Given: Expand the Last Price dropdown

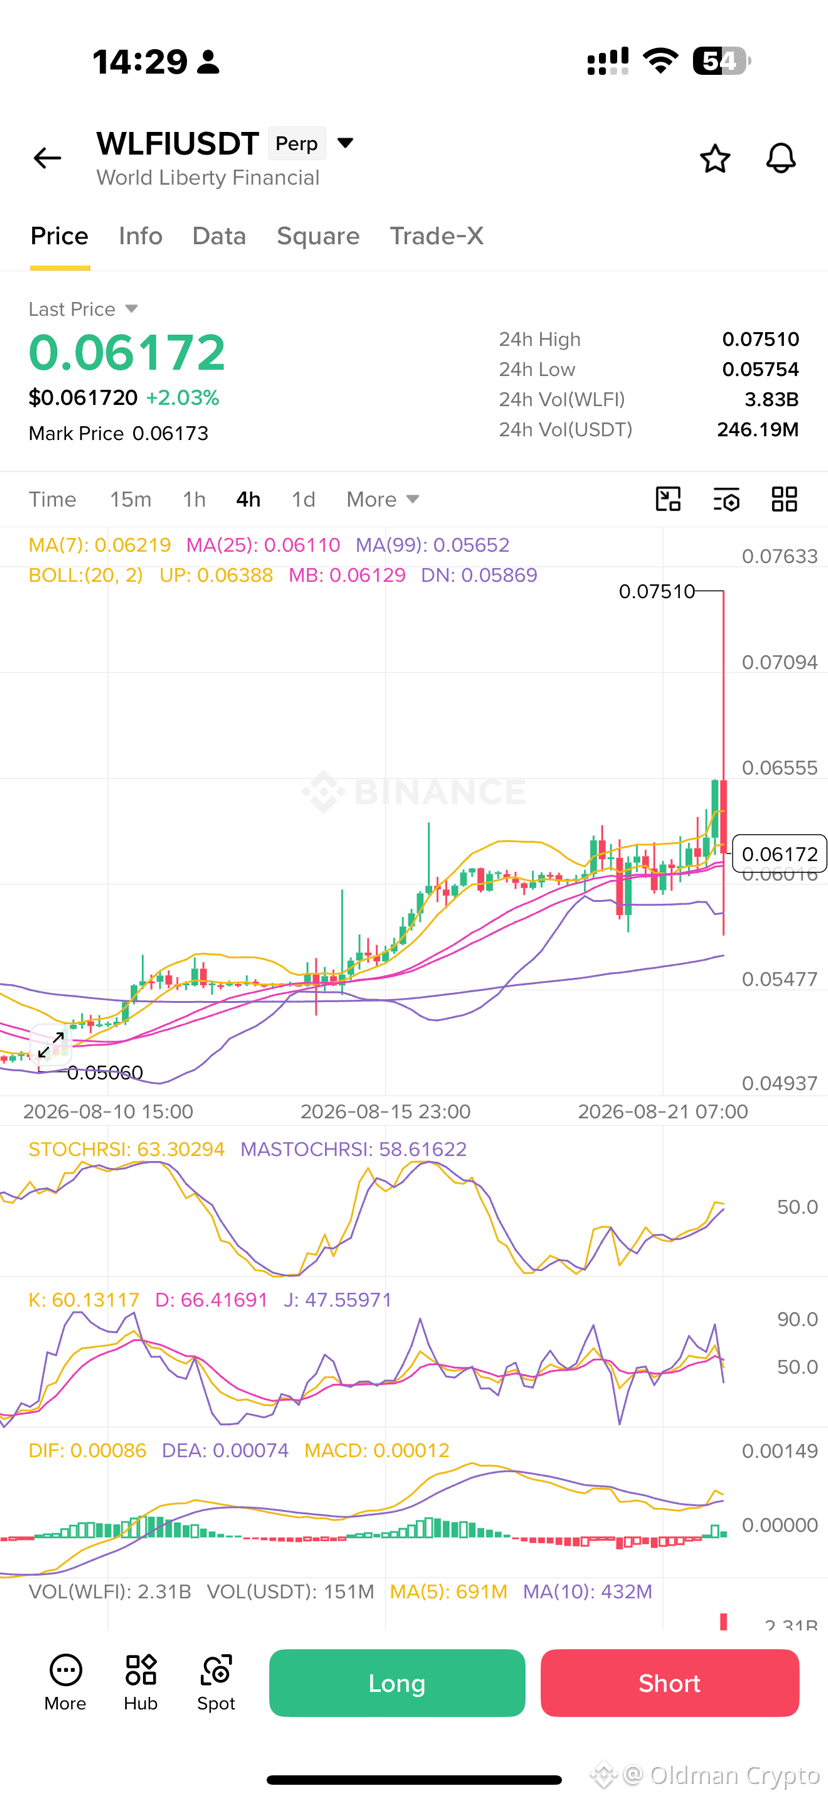Looking at the screenshot, I should click(x=131, y=309).
